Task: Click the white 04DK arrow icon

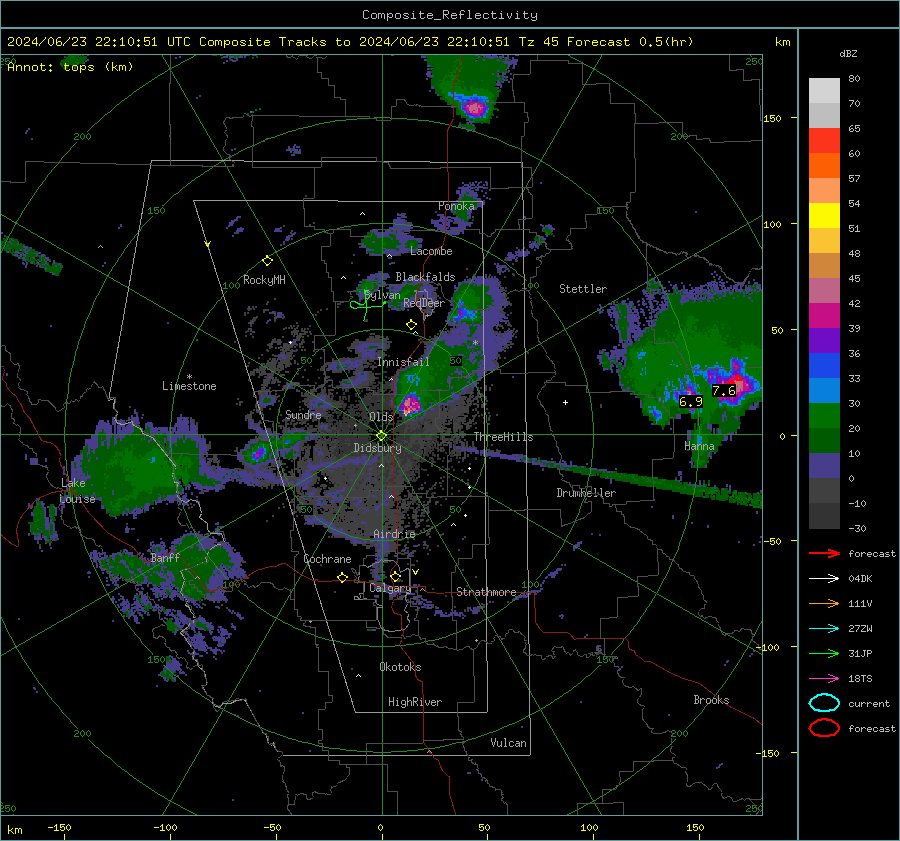Action: [x=824, y=579]
